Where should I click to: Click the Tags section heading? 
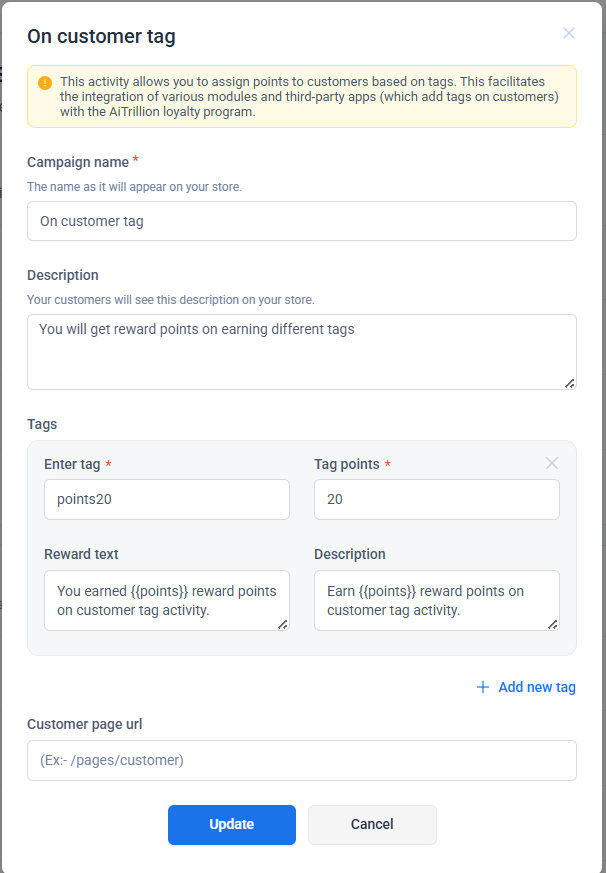[x=42, y=424]
